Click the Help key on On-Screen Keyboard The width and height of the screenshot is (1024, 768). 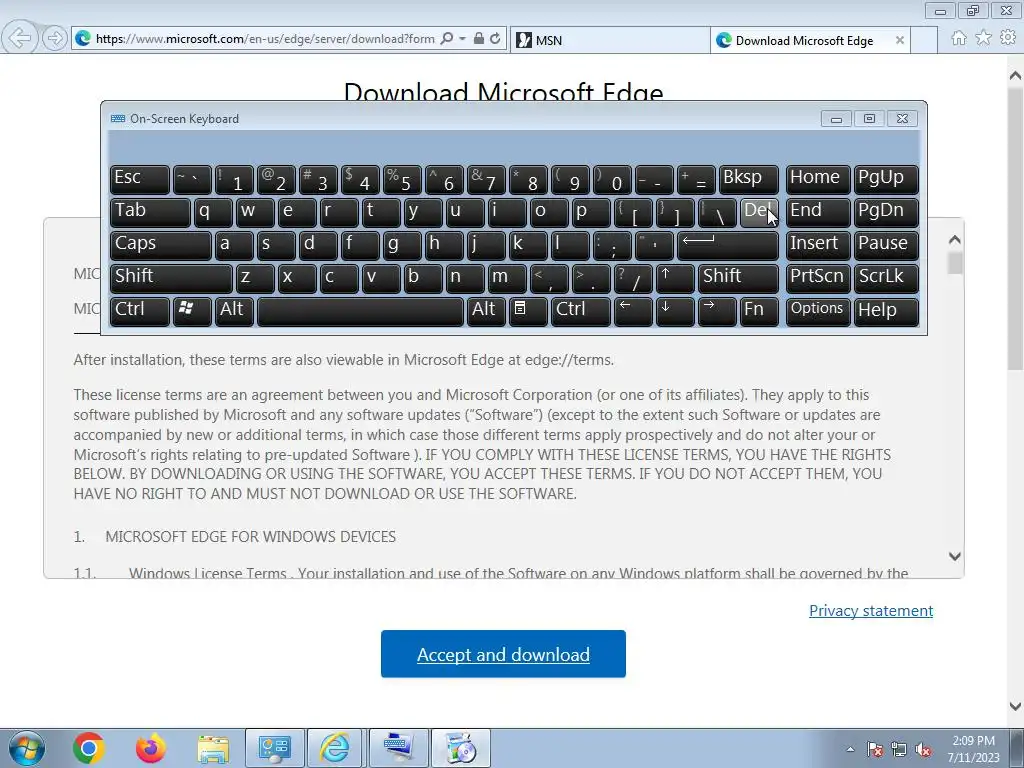tap(886, 310)
